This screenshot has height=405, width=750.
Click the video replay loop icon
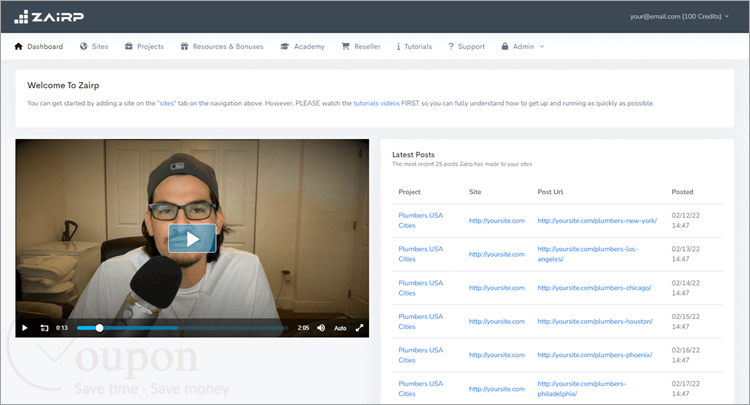44,328
